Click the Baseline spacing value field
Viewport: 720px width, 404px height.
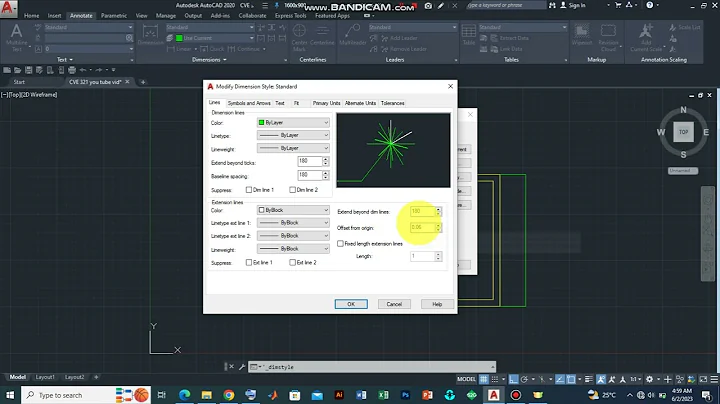[x=309, y=175]
